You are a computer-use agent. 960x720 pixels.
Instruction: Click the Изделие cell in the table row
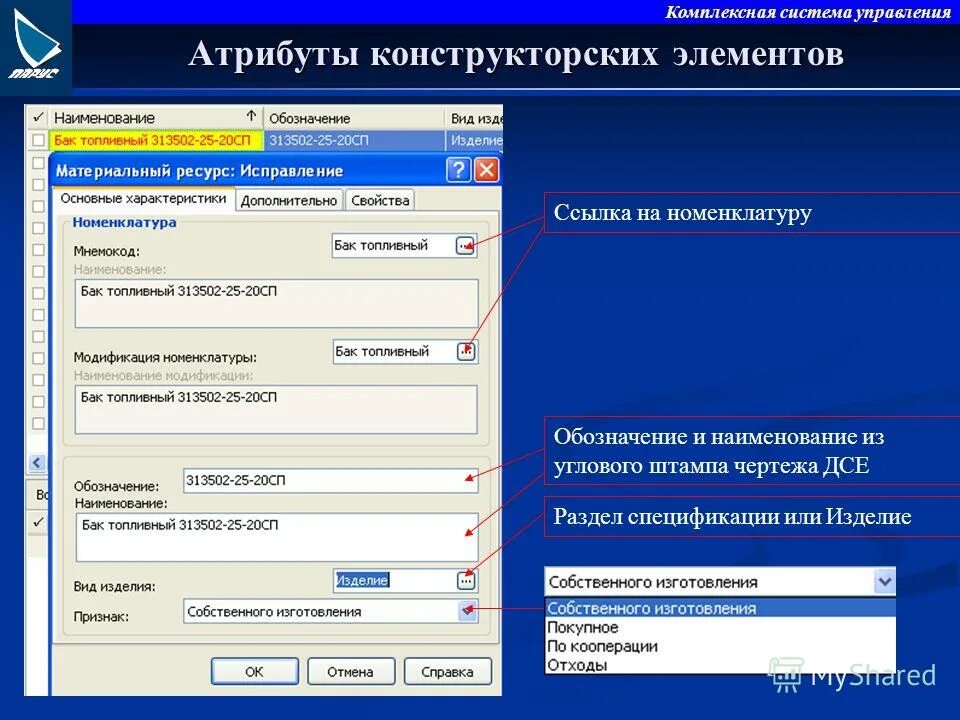click(x=474, y=140)
